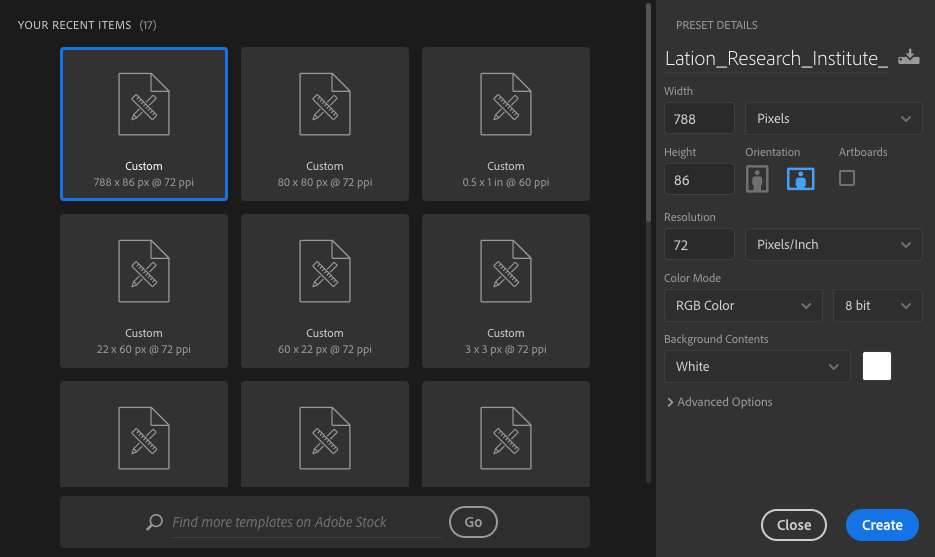This screenshot has width=935, height=557.
Task: Click the Find more templates search field
Action: (x=306, y=522)
